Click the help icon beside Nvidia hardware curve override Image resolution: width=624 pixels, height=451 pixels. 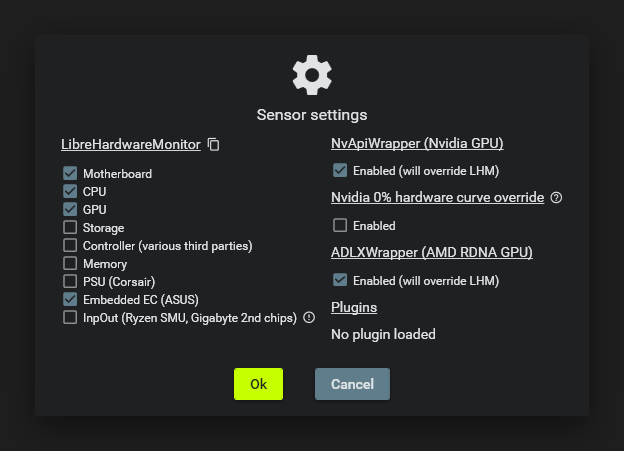coord(556,198)
